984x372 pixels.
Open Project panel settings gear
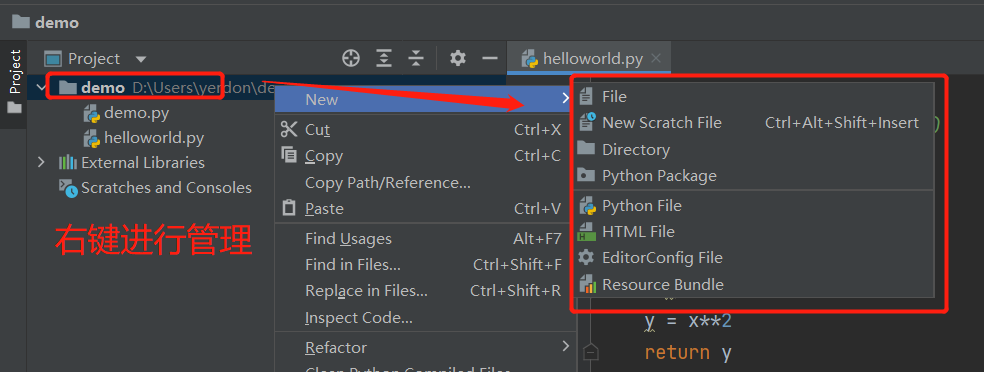tap(458, 58)
